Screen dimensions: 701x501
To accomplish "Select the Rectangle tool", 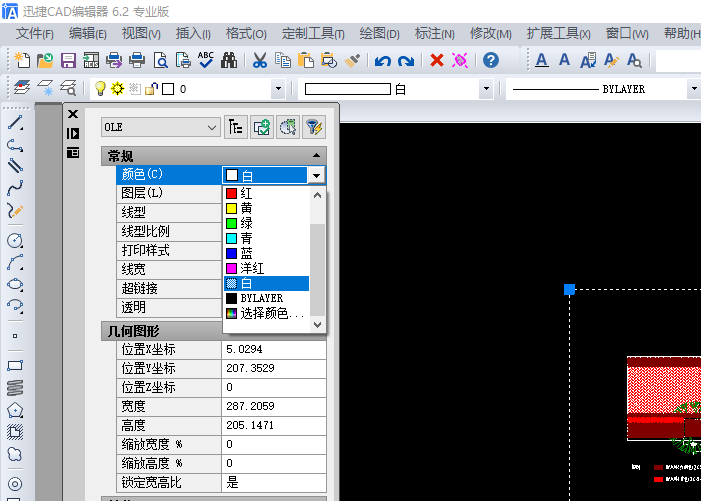I will 15,366.
